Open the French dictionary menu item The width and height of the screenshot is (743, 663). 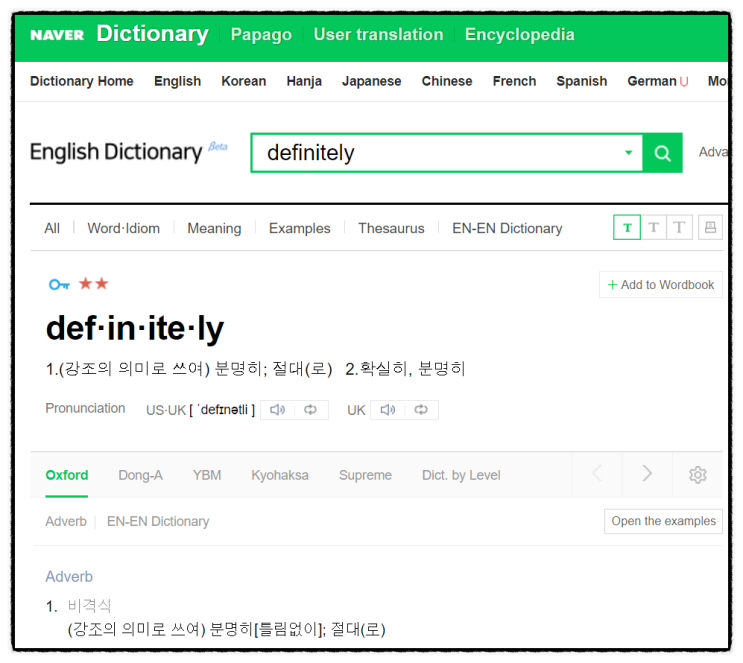pyautogui.click(x=514, y=82)
